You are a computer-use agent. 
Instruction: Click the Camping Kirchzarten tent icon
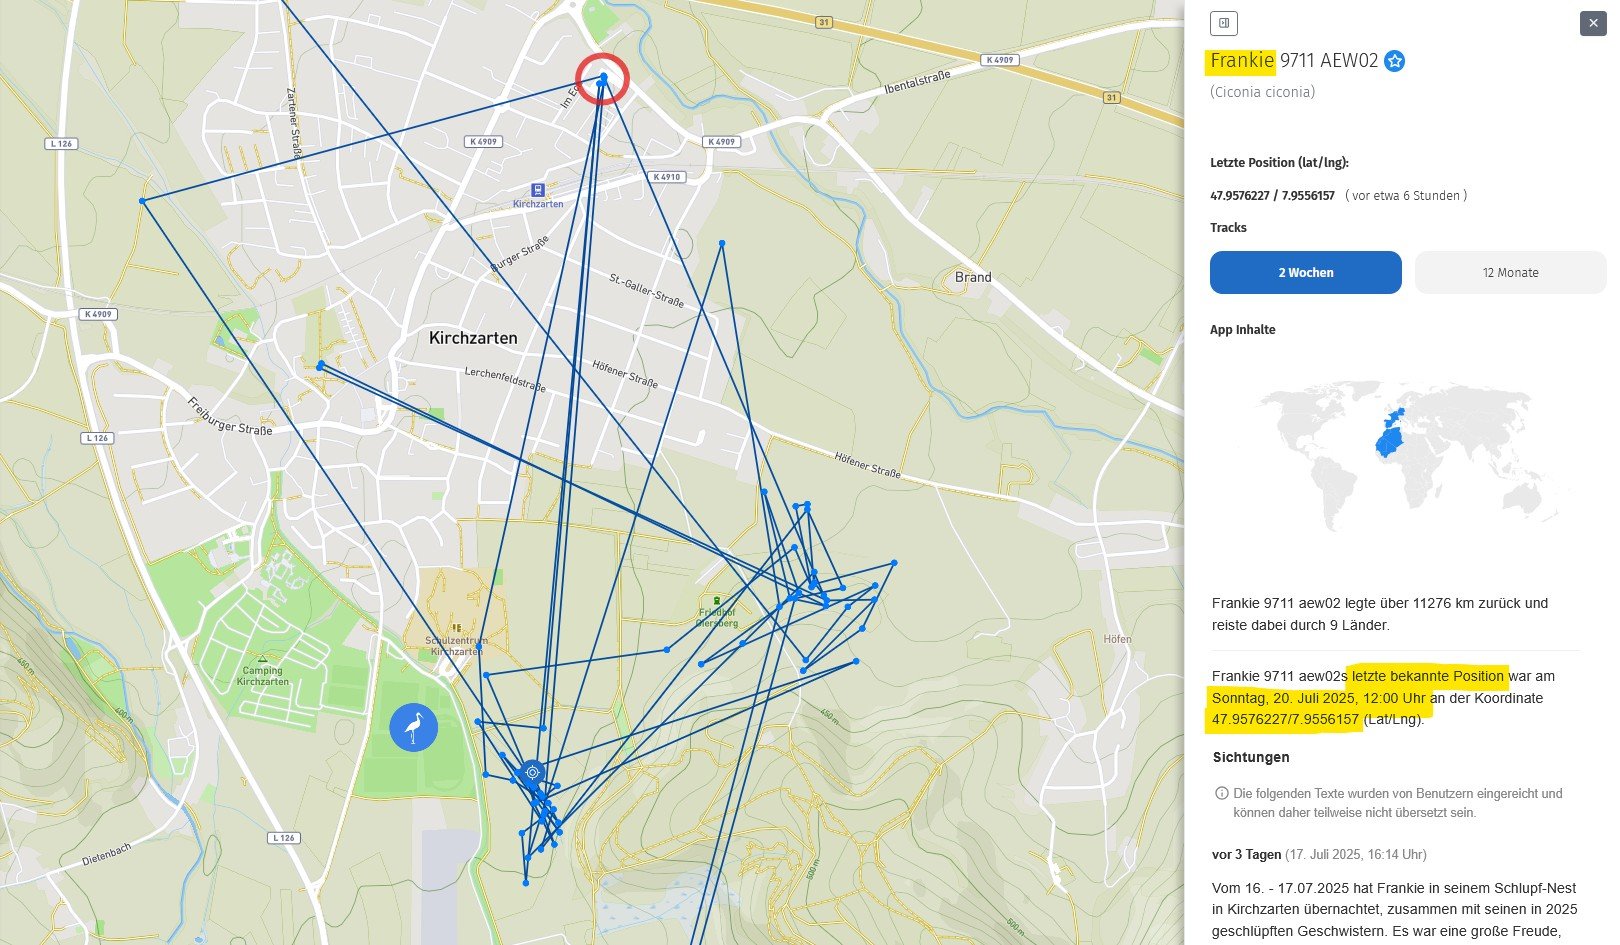[x=262, y=659]
